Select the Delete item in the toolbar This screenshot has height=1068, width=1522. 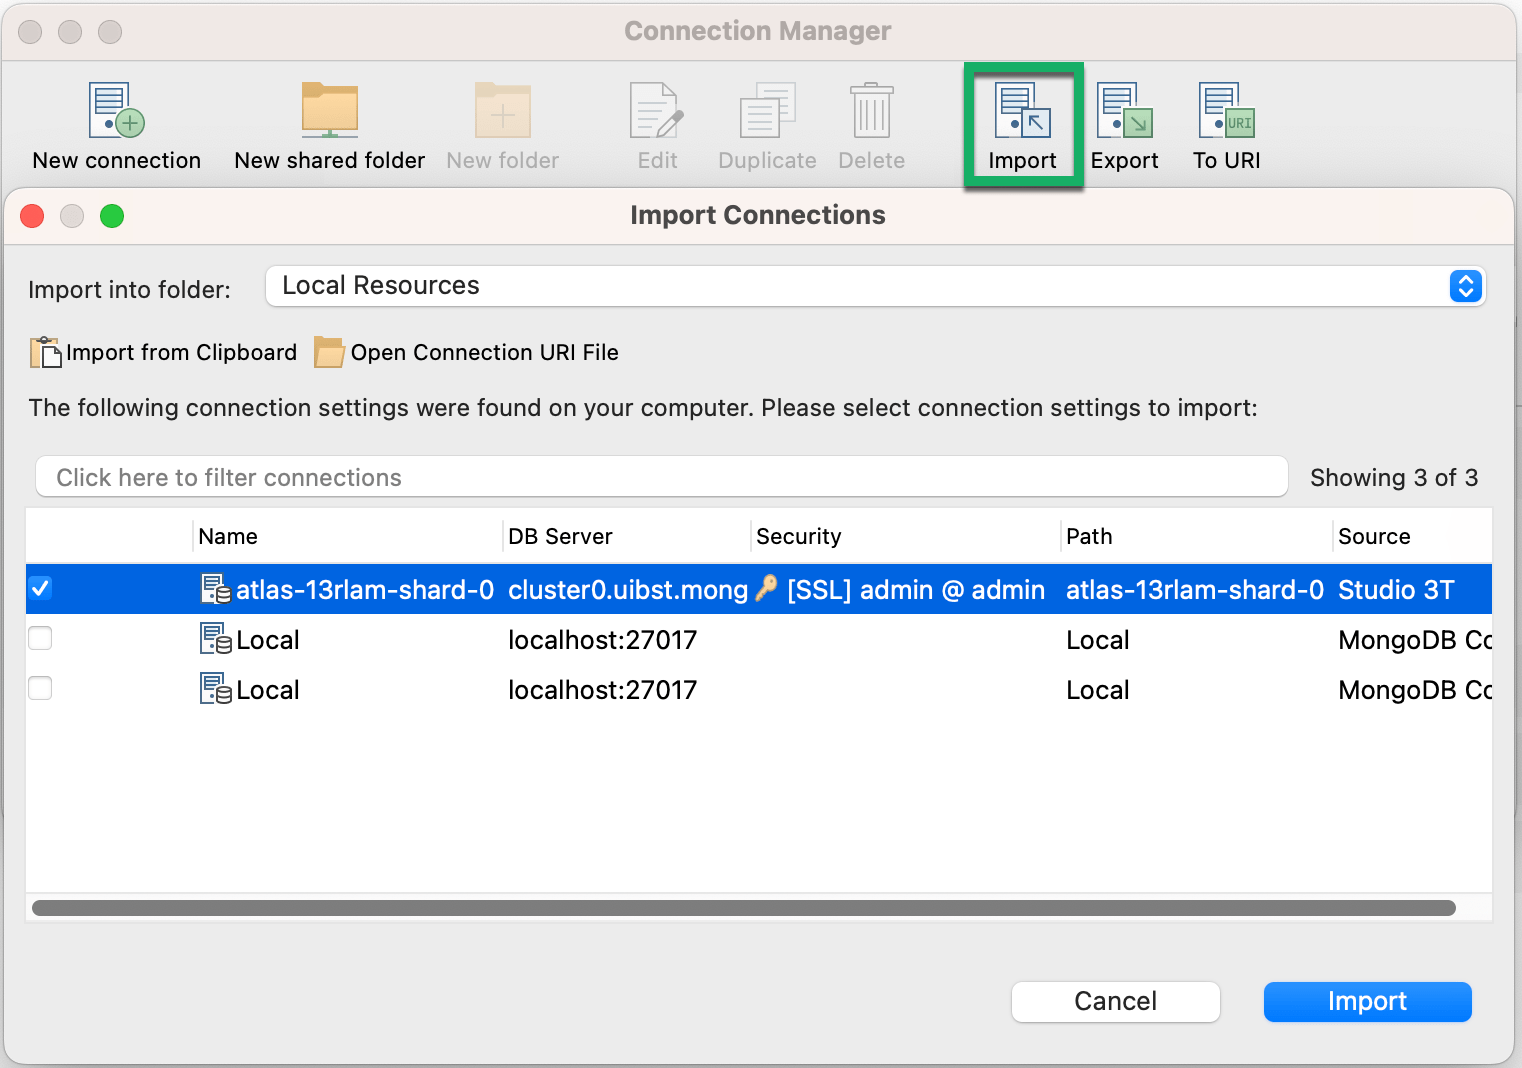[x=871, y=120]
